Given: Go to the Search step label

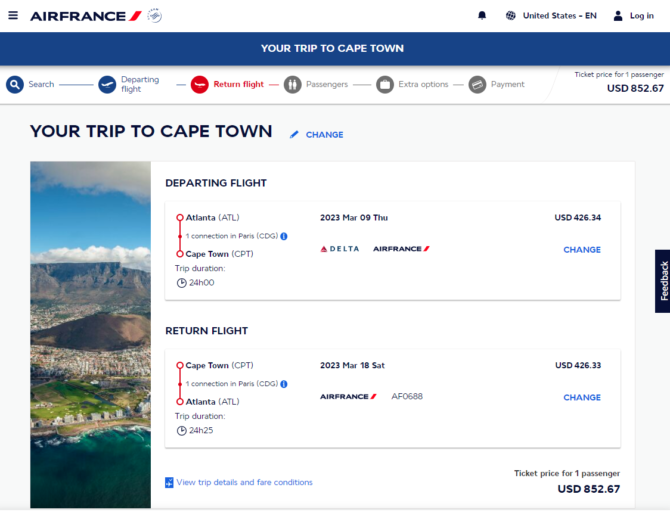Looking at the screenshot, I should pyautogui.click(x=41, y=84).
